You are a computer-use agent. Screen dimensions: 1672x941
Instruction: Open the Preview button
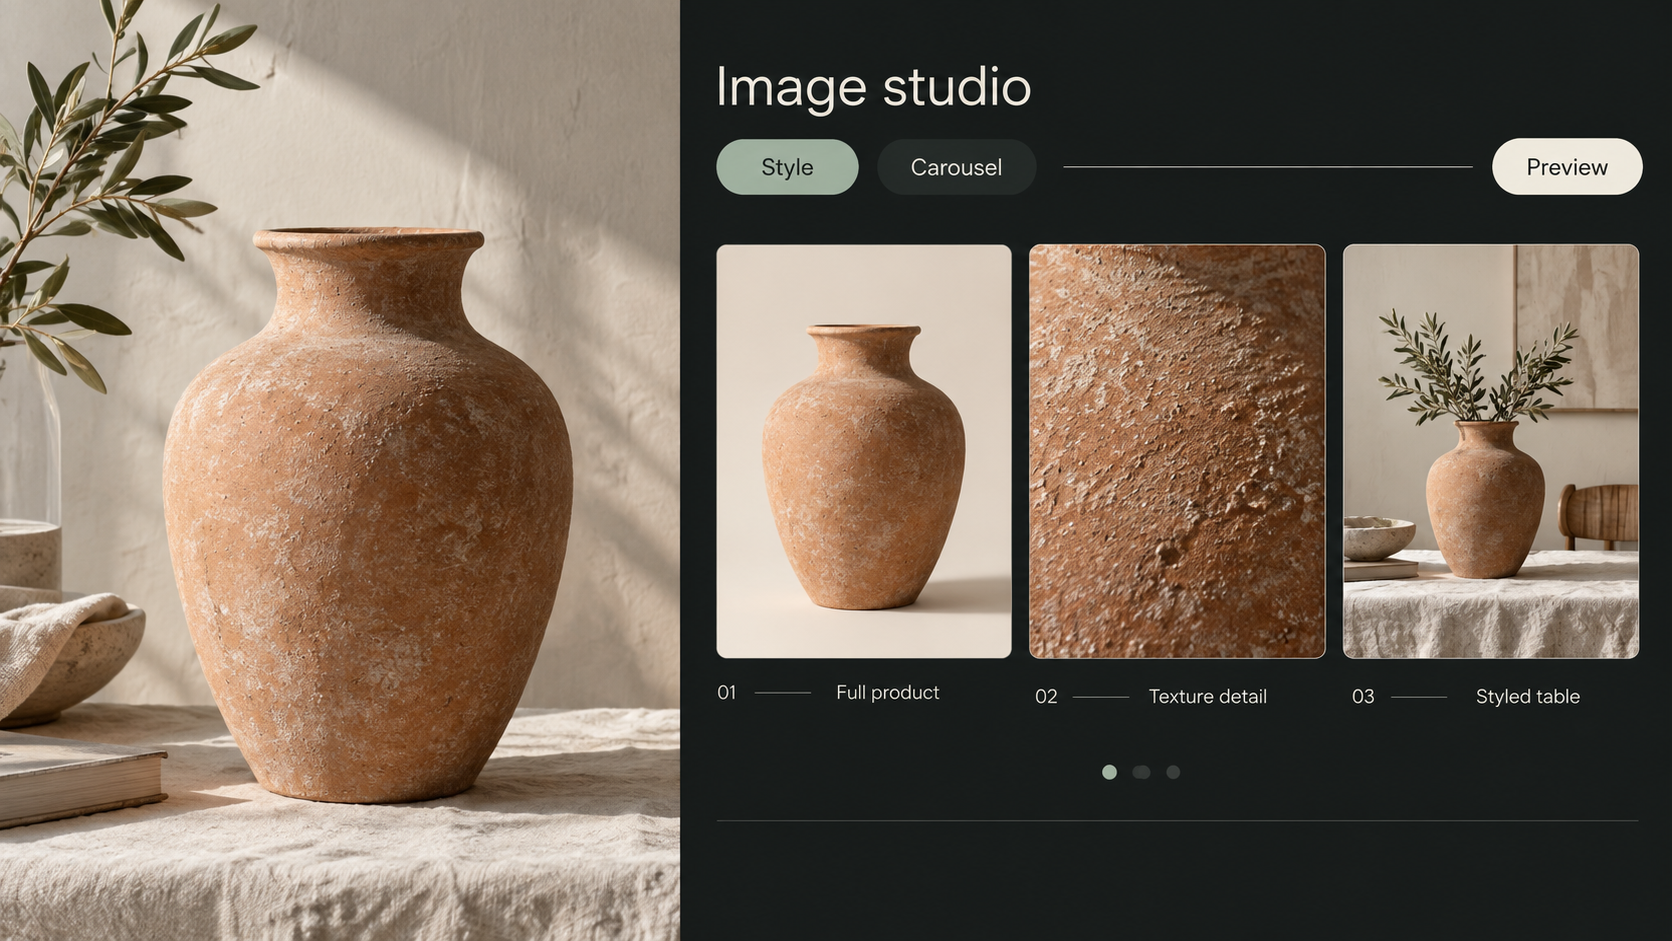pyautogui.click(x=1567, y=167)
